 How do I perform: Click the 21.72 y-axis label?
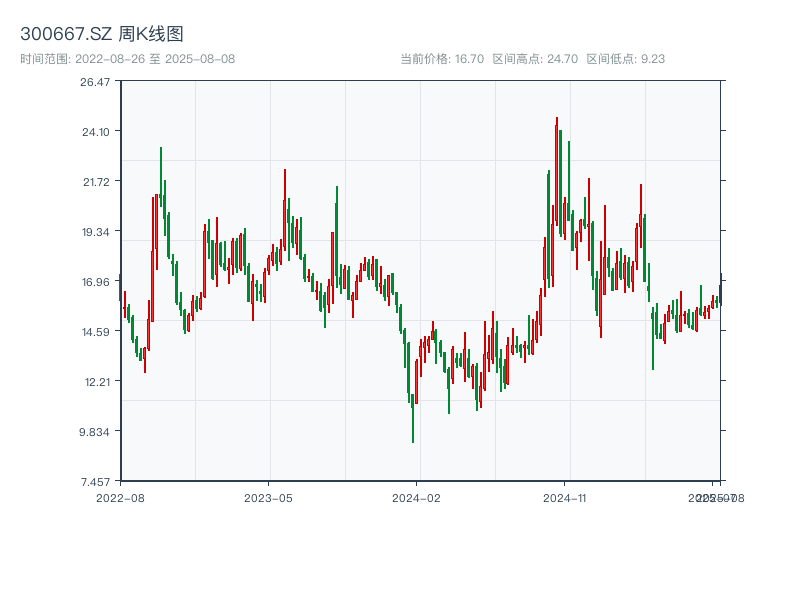[96, 182]
